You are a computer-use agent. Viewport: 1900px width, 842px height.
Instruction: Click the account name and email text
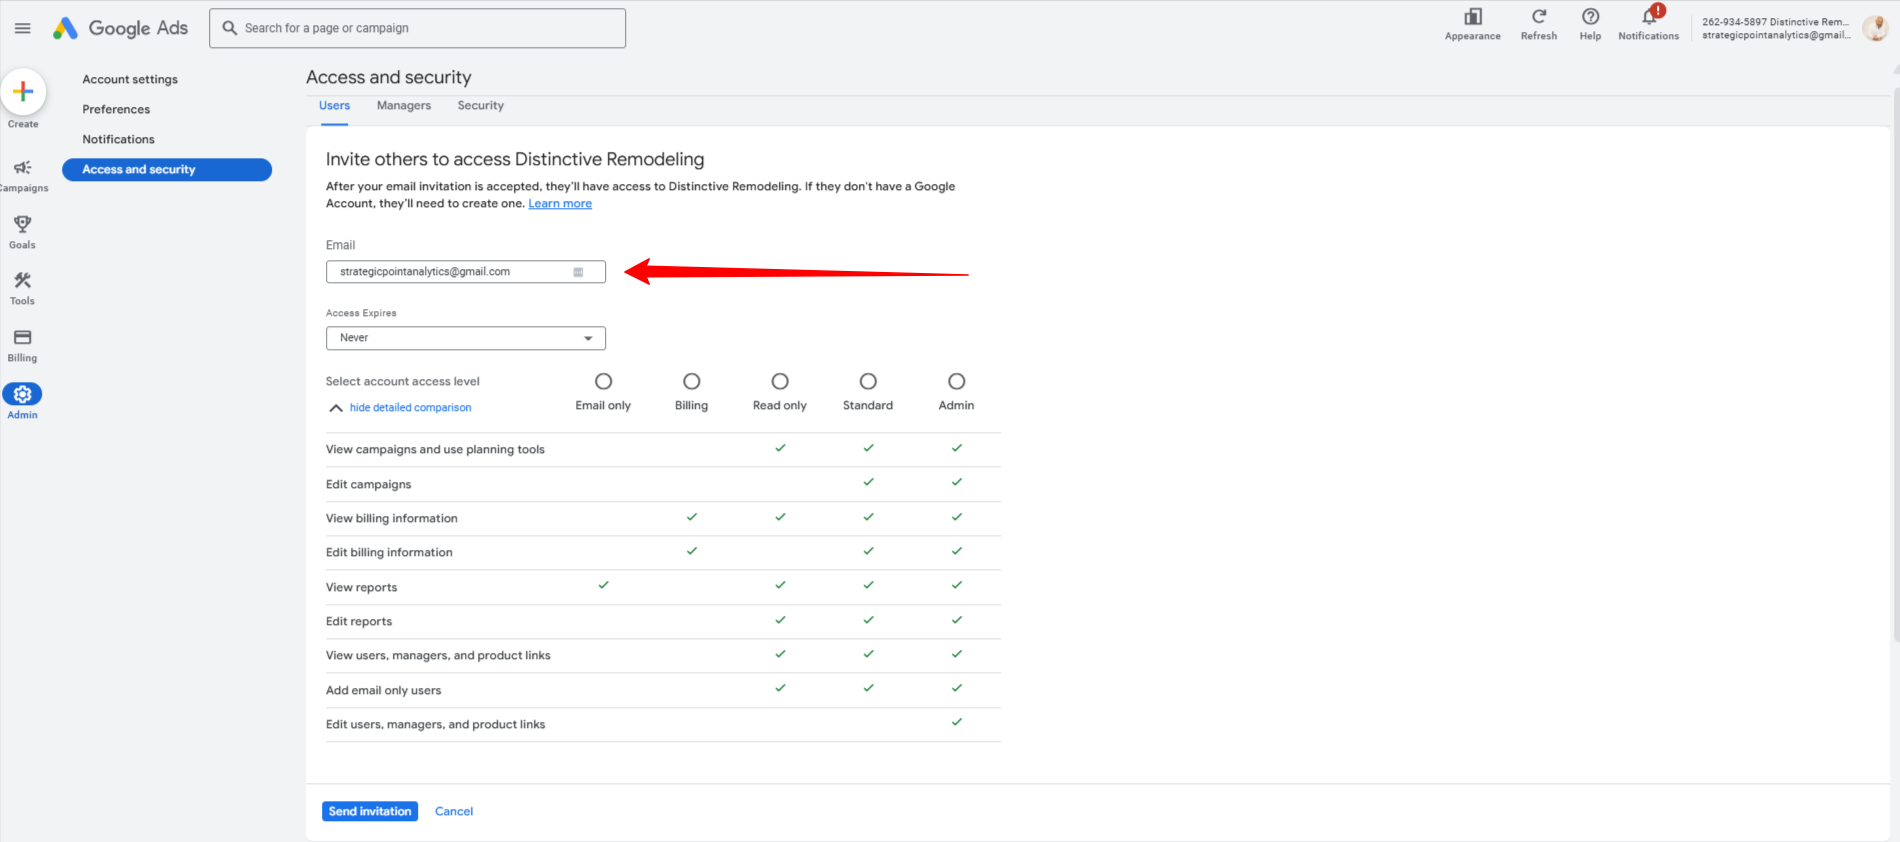pos(1776,28)
